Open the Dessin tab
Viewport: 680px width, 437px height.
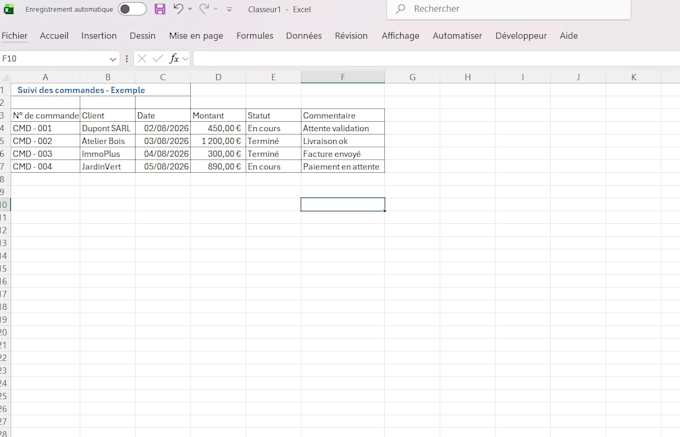142,36
